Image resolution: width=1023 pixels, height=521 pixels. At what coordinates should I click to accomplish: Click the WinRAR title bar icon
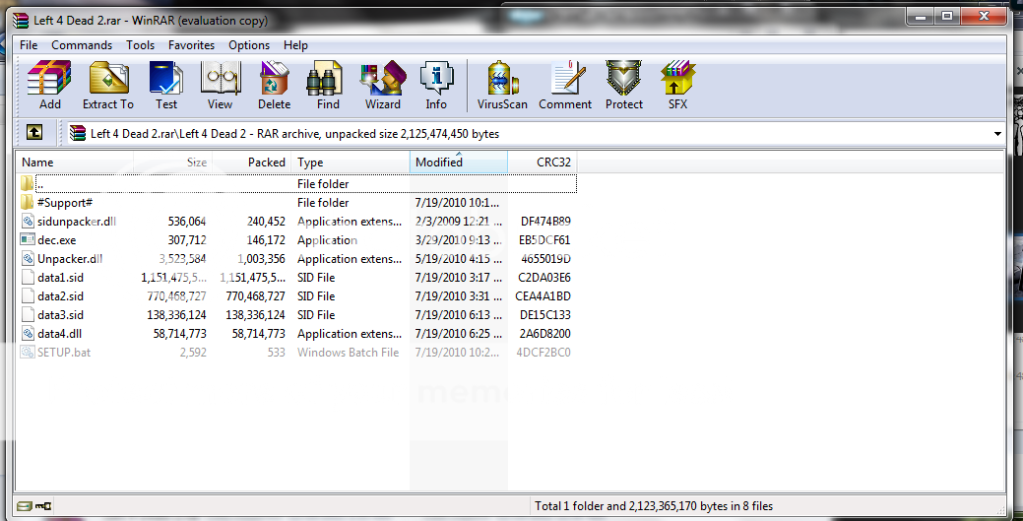[x=23, y=20]
